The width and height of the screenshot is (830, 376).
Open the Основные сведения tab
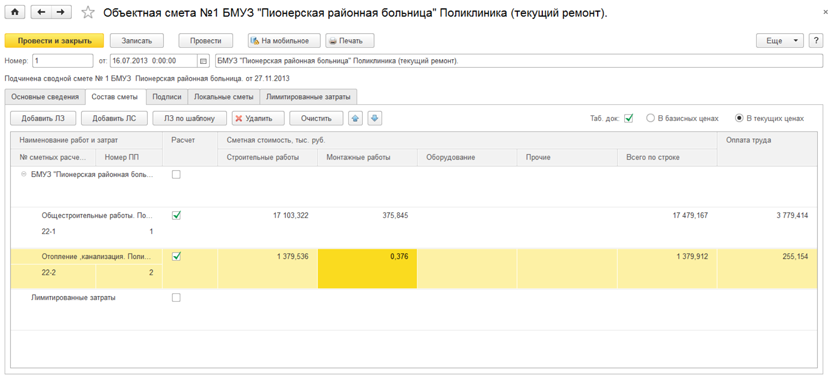point(45,97)
